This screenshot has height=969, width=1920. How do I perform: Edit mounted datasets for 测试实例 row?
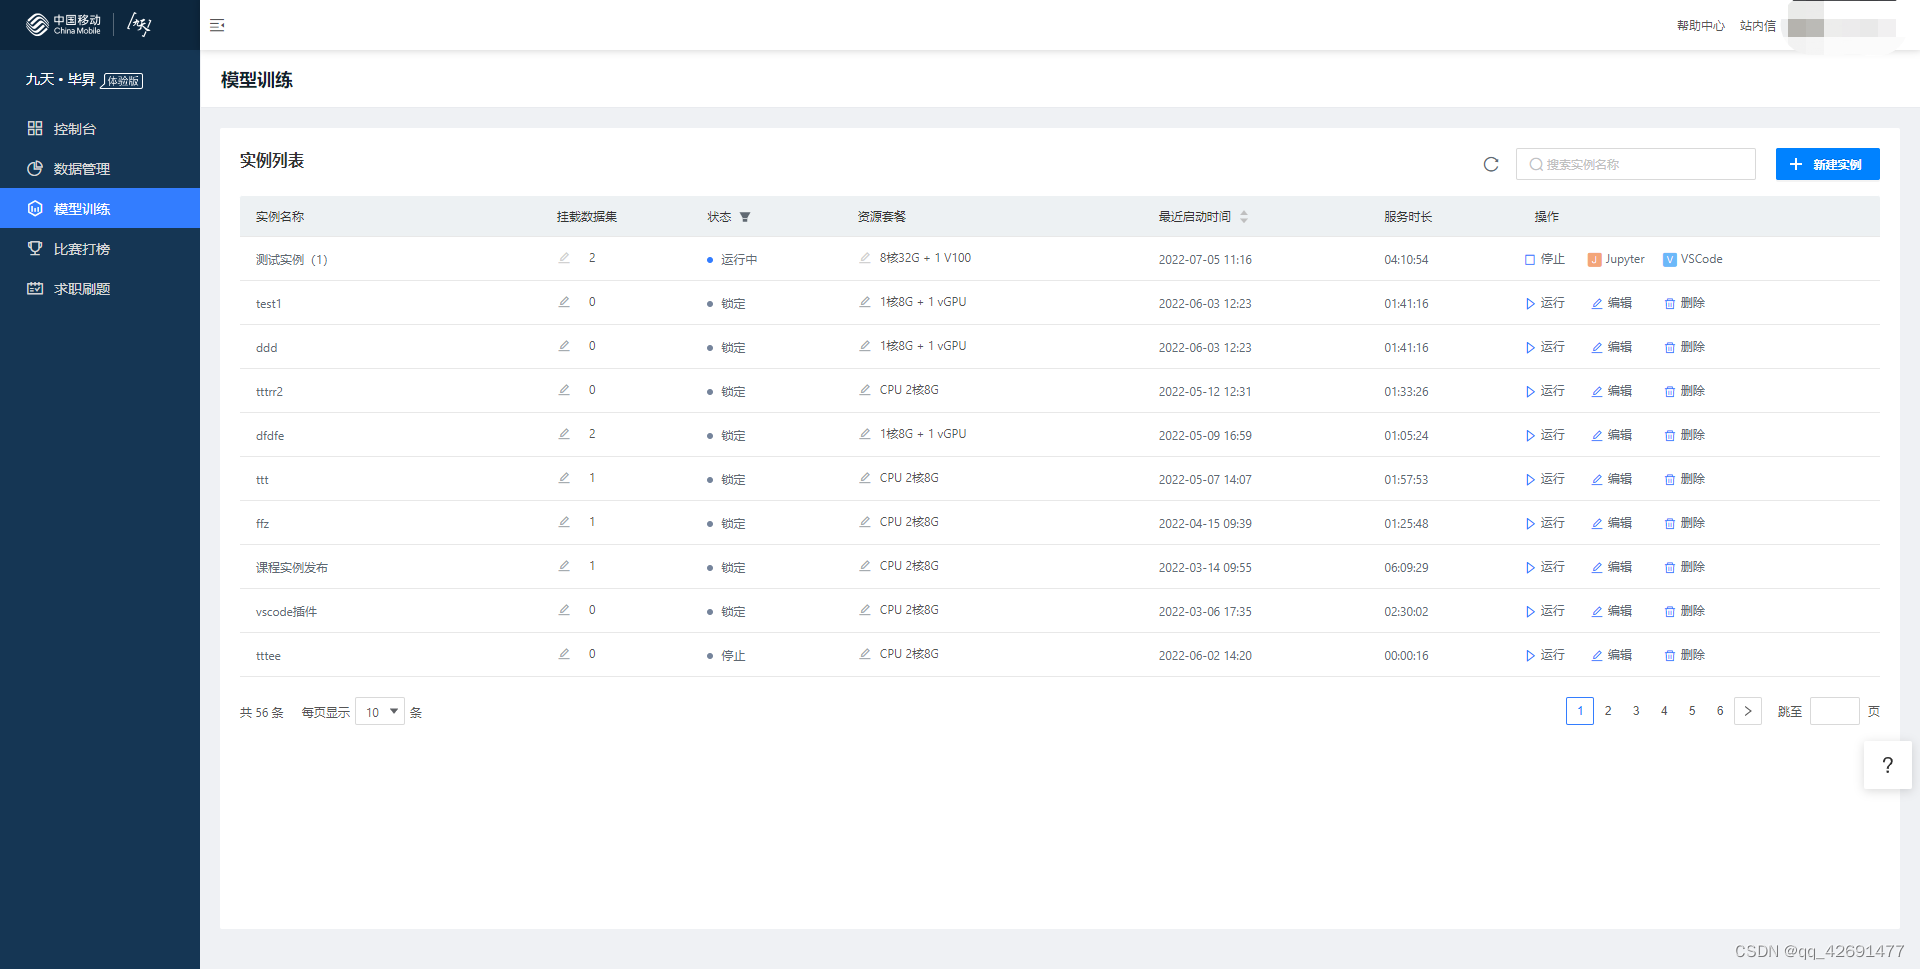point(564,258)
